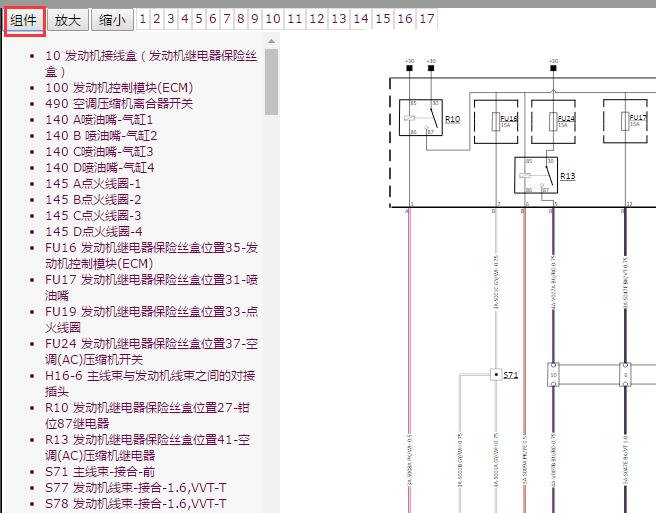656x513 pixels.
Task: Select link 100 发动机控制模块(ECM)
Action: click(x=119, y=88)
